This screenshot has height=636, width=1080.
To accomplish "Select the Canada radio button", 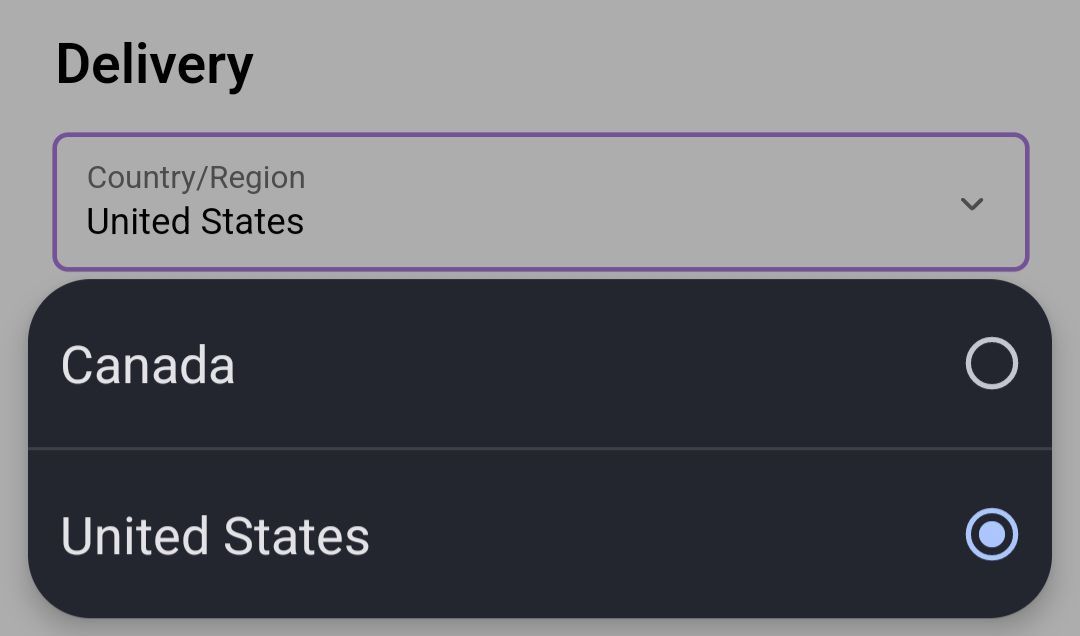I will click(991, 363).
